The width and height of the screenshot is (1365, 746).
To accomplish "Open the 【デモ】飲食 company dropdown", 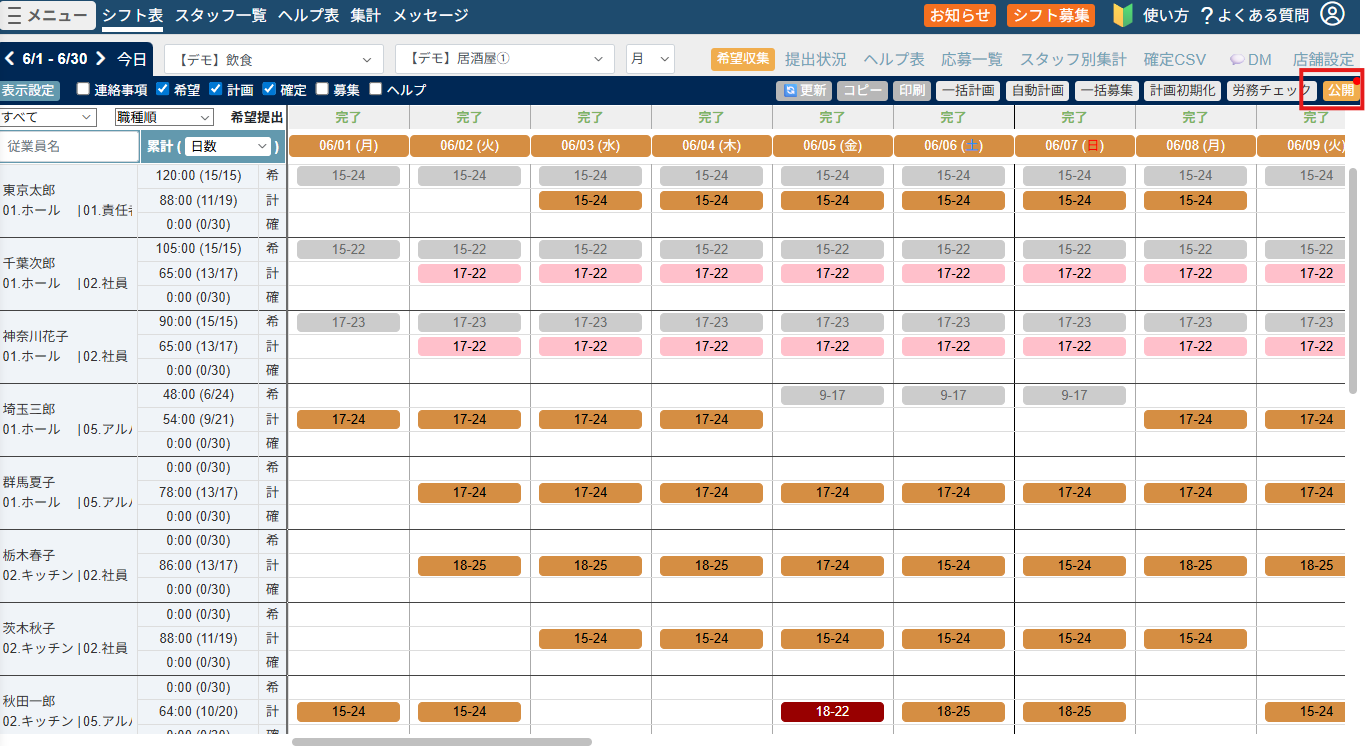I will 274,59.
